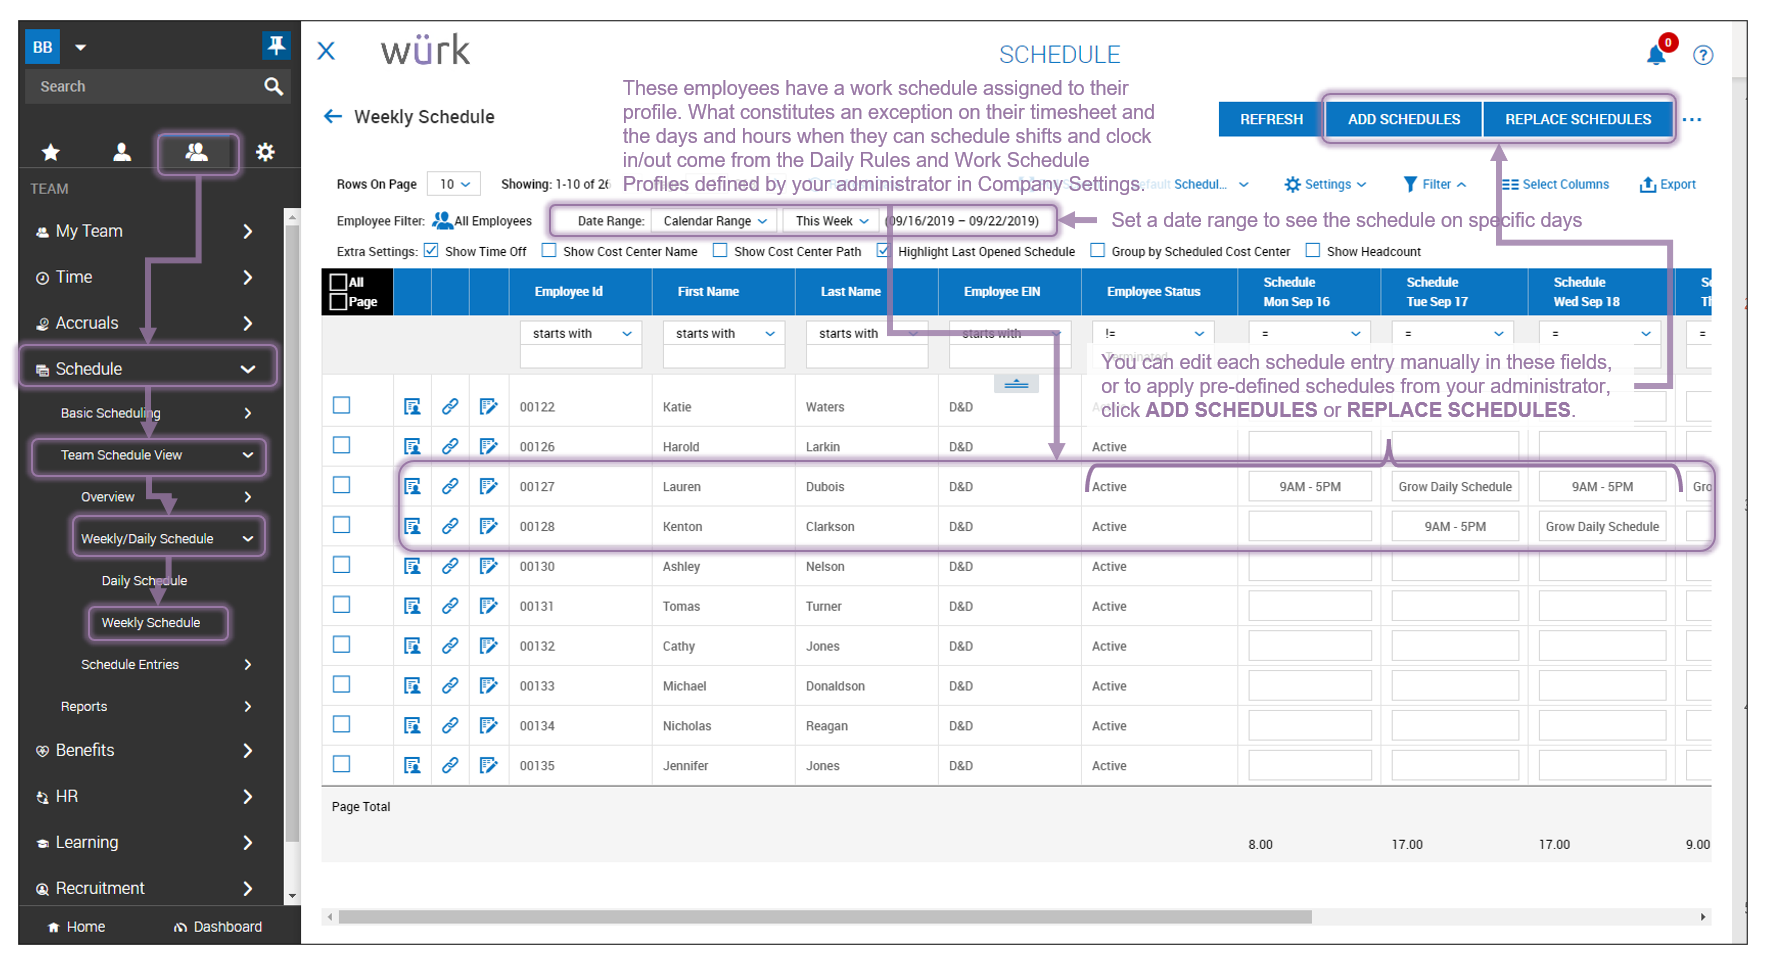
Task: Click the Employee Id filter text field
Action: [581, 358]
